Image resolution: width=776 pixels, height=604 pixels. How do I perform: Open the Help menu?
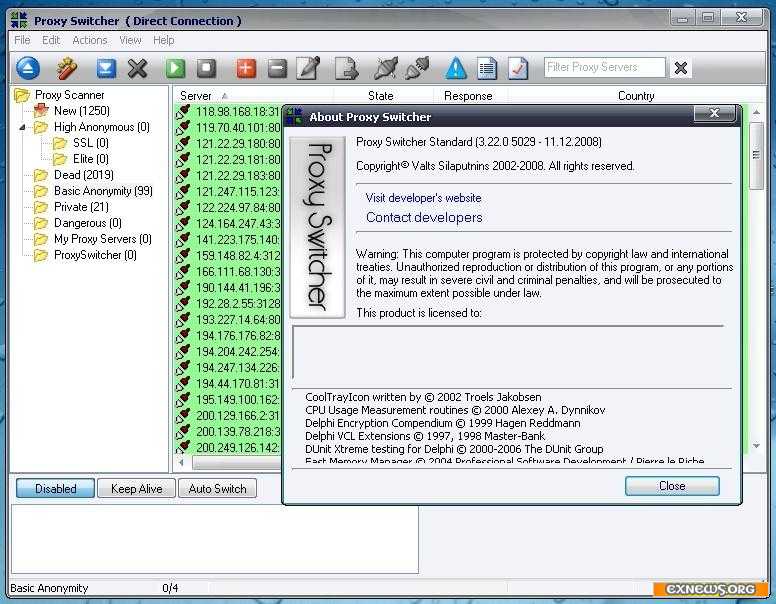tap(163, 40)
